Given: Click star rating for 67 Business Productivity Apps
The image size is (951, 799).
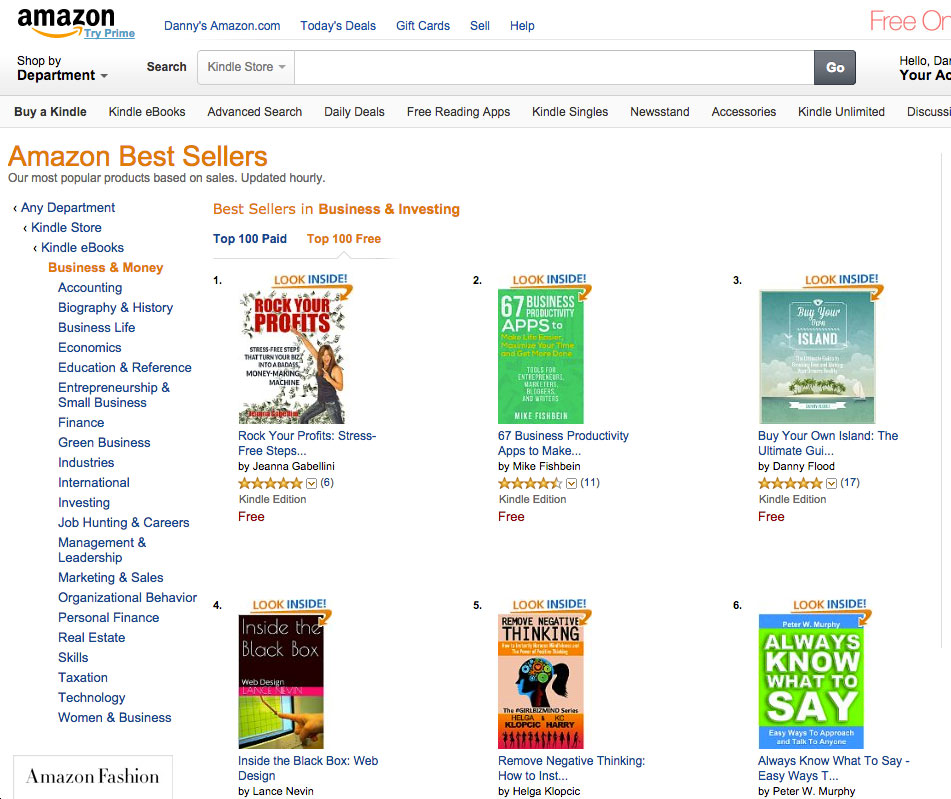Looking at the screenshot, I should (x=530, y=483).
